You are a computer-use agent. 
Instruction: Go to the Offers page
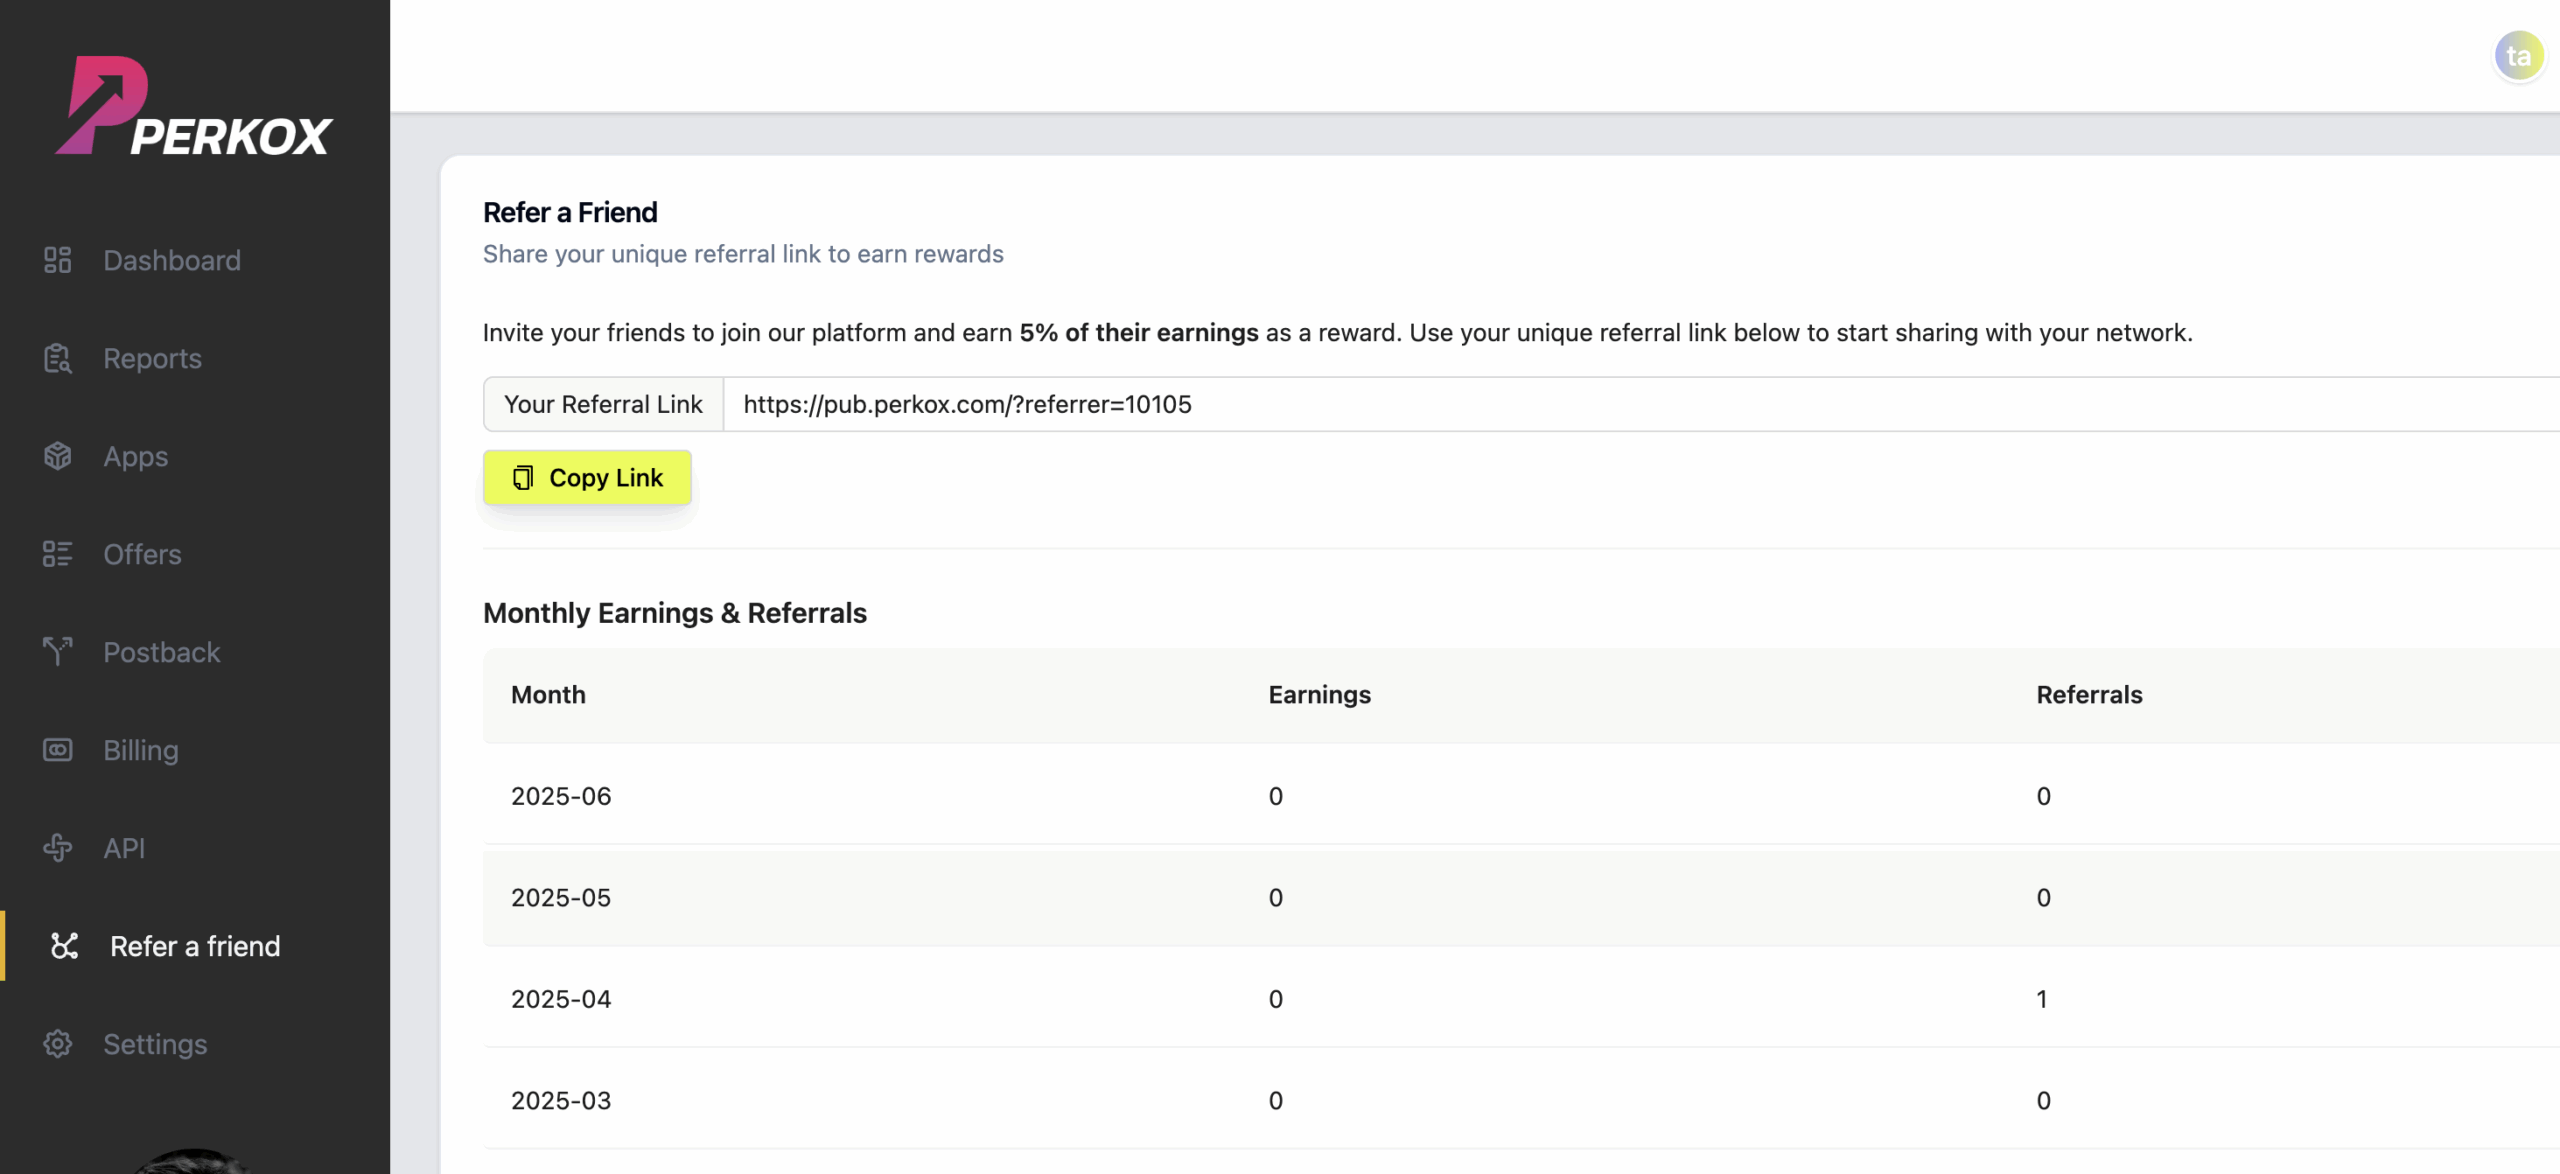(142, 554)
